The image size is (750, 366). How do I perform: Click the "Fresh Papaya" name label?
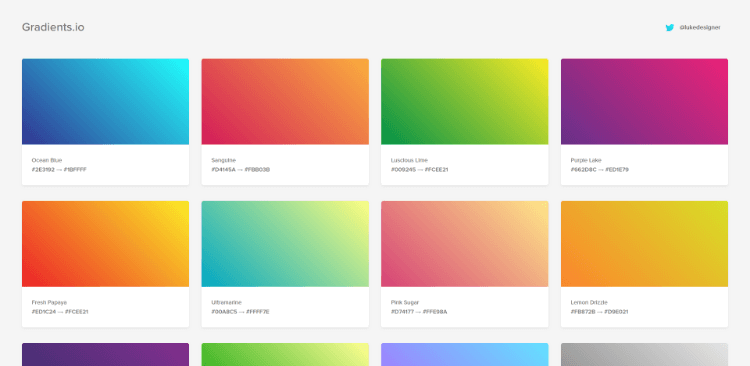pos(49,302)
